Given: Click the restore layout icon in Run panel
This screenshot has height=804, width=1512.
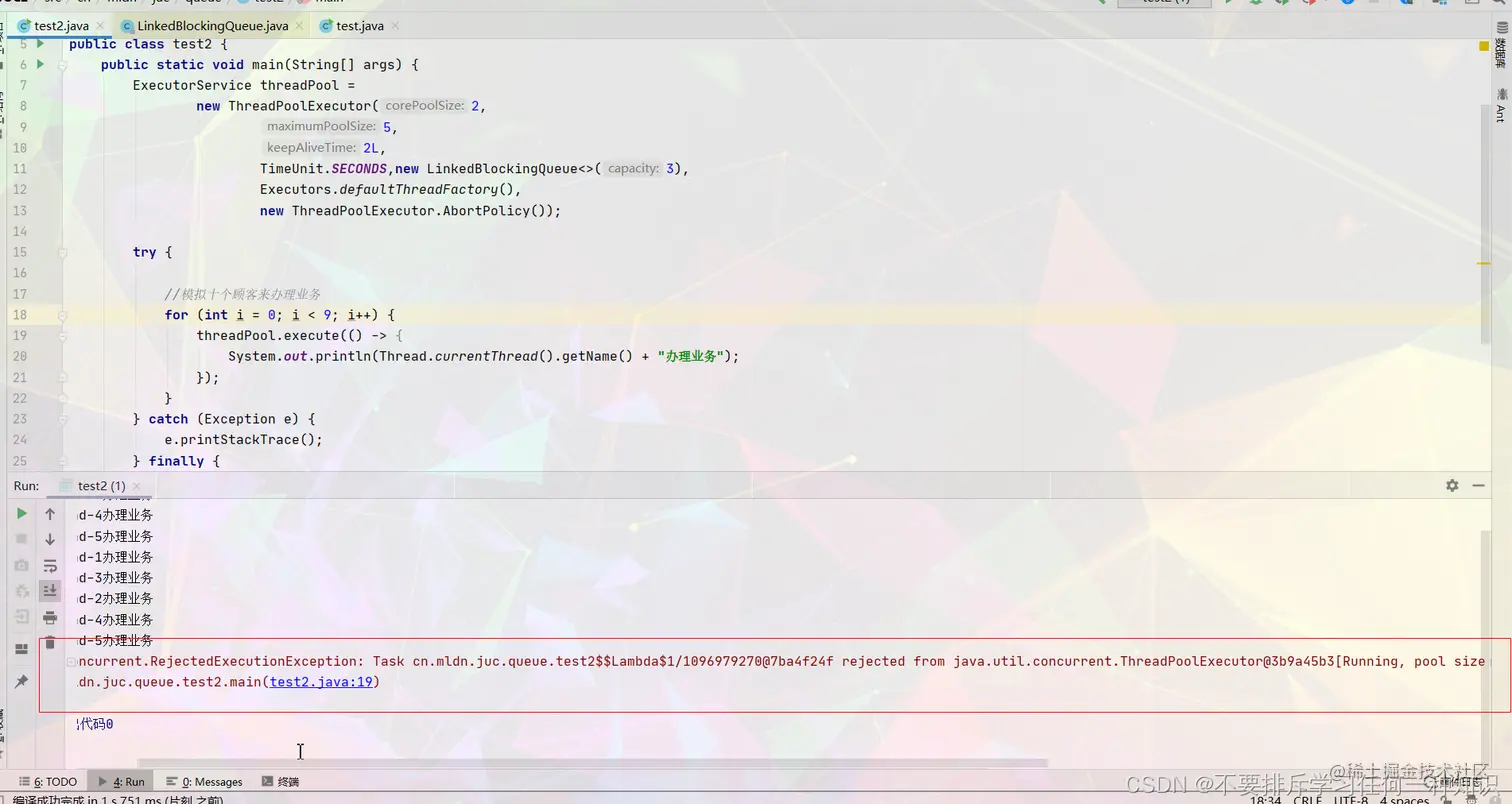Looking at the screenshot, I should (x=21, y=649).
